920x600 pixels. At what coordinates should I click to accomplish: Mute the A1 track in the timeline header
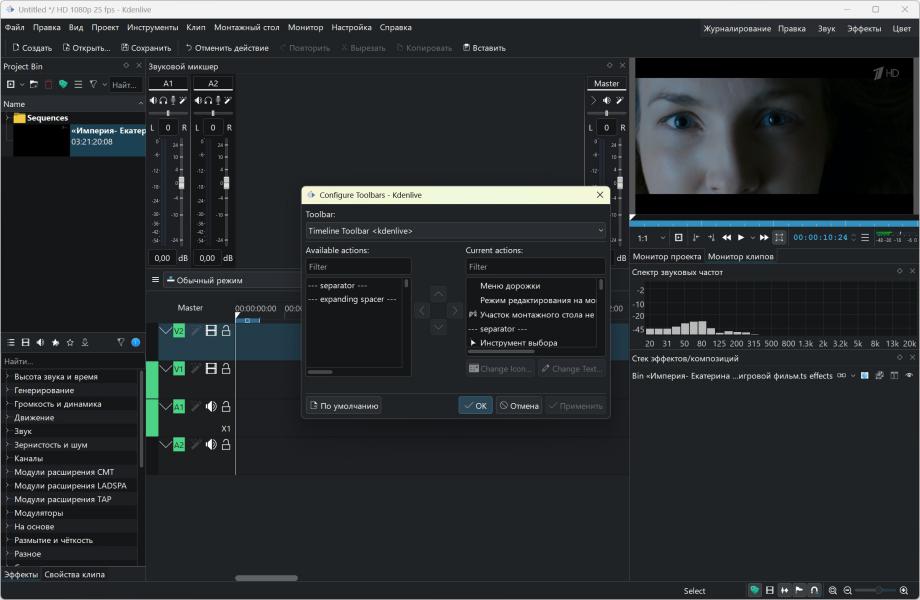[x=211, y=407]
